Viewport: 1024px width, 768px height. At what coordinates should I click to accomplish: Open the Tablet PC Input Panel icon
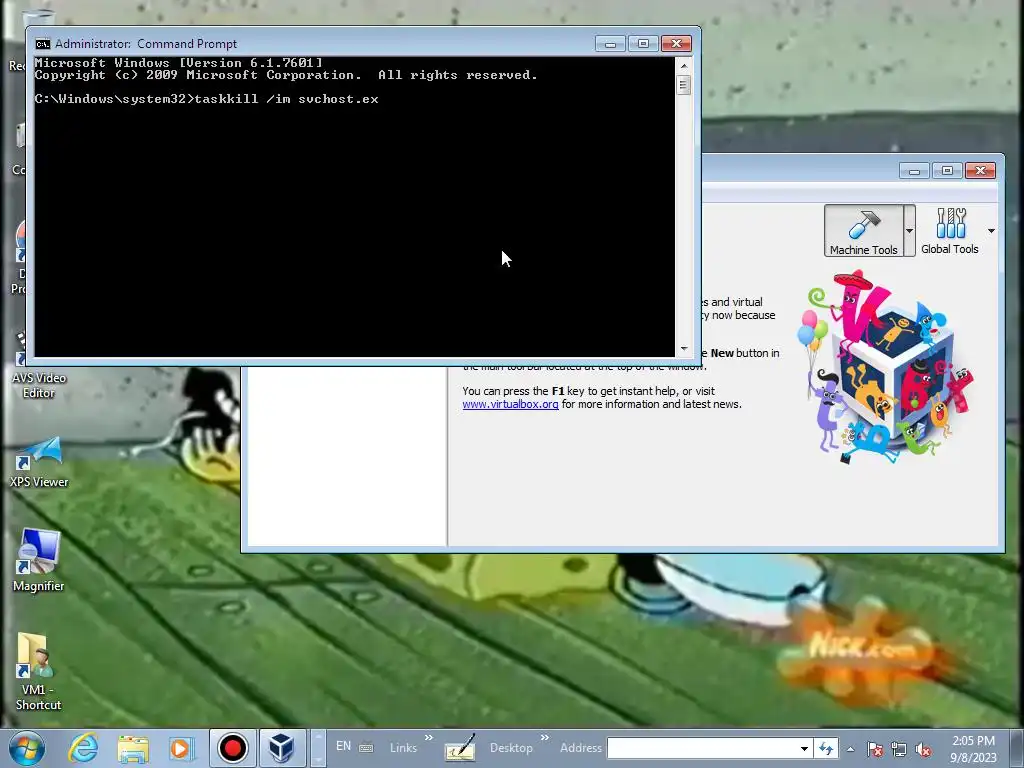point(460,748)
